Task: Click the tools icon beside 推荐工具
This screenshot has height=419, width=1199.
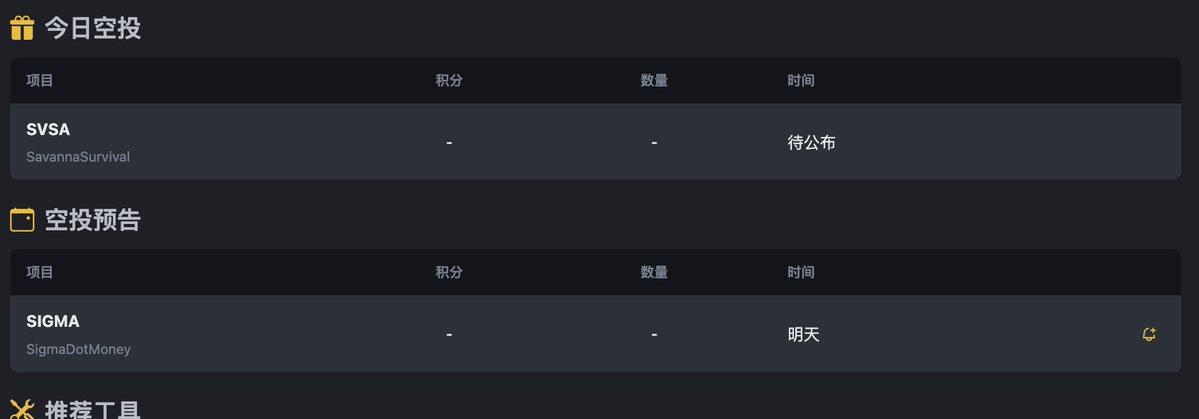Action: [x=22, y=410]
